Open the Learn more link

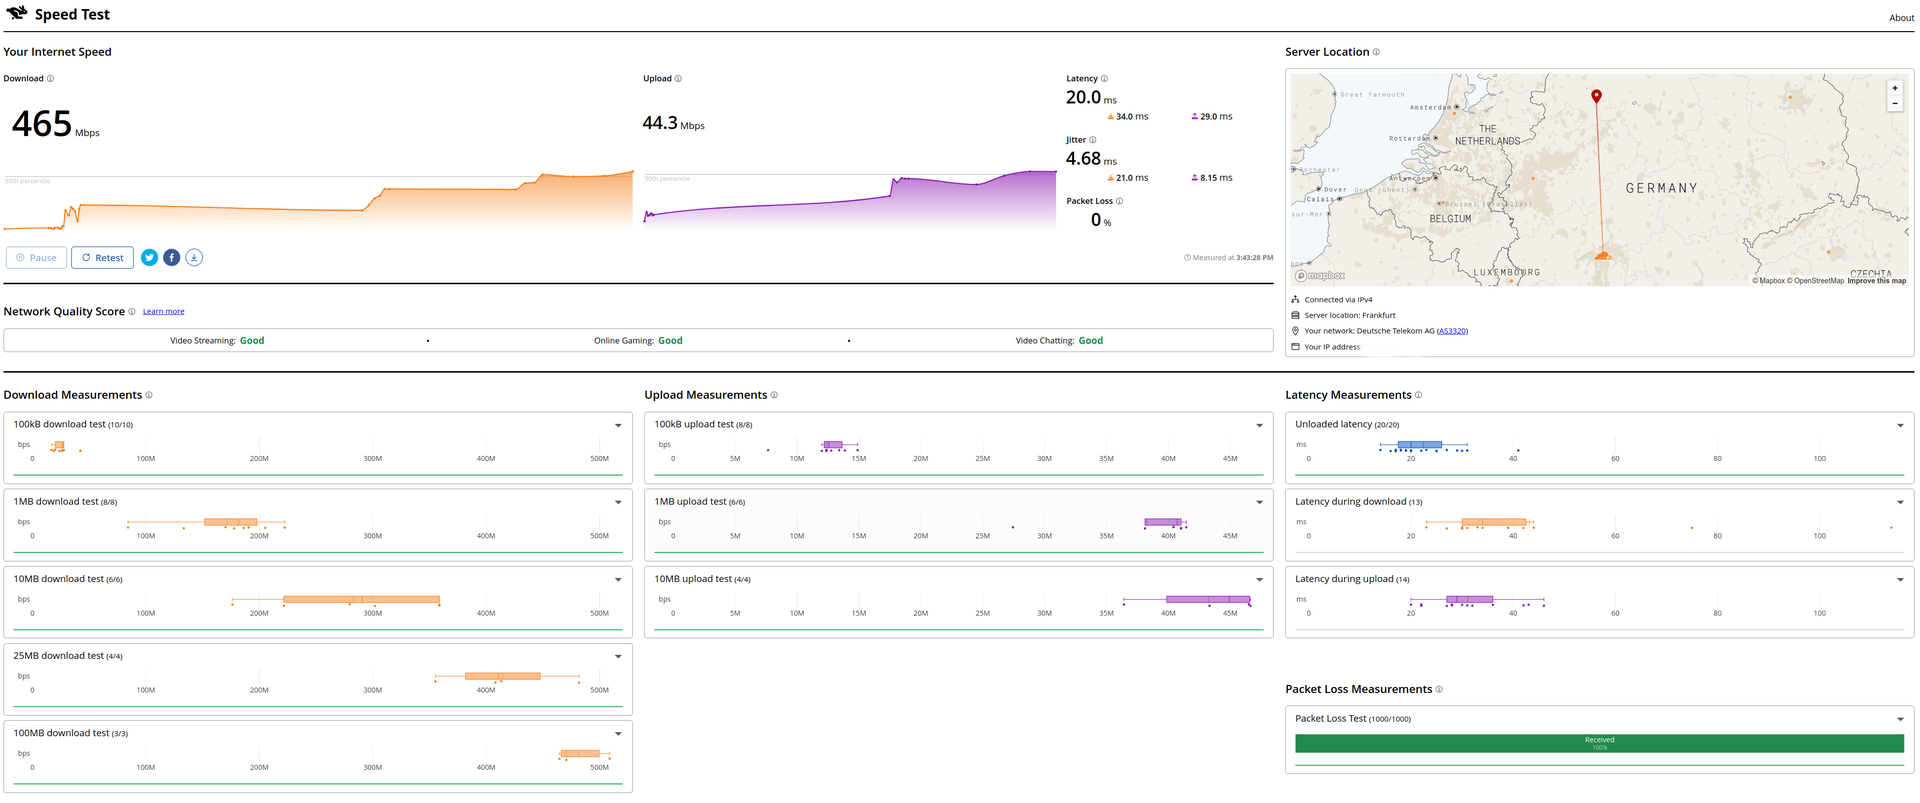(x=163, y=312)
